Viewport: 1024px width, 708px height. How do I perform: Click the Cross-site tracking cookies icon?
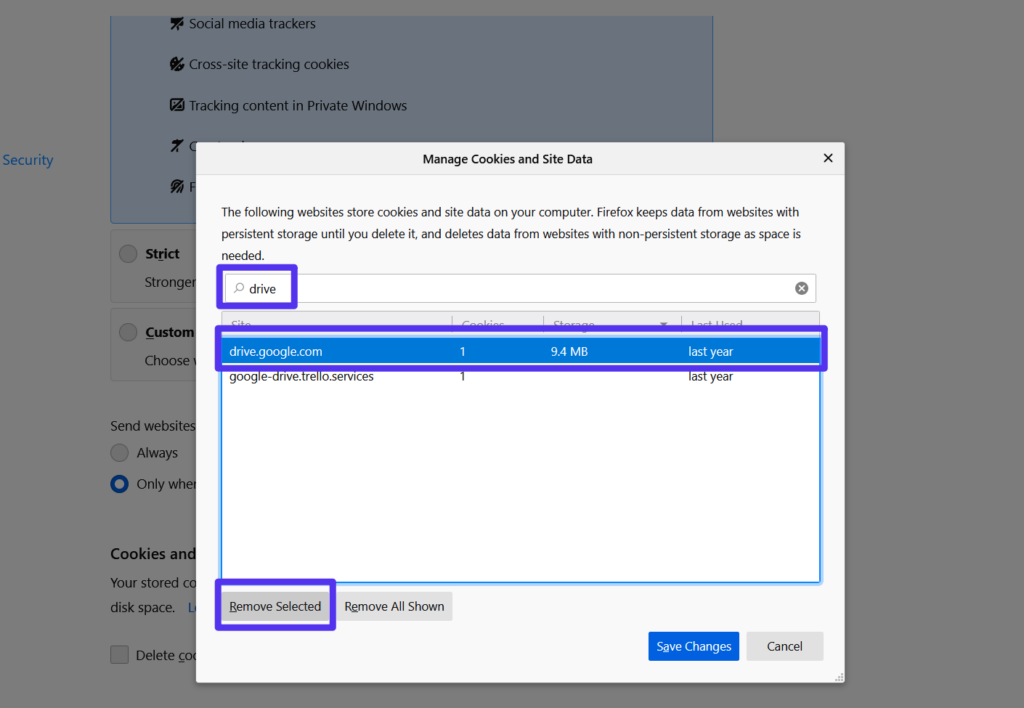pyautogui.click(x=176, y=64)
